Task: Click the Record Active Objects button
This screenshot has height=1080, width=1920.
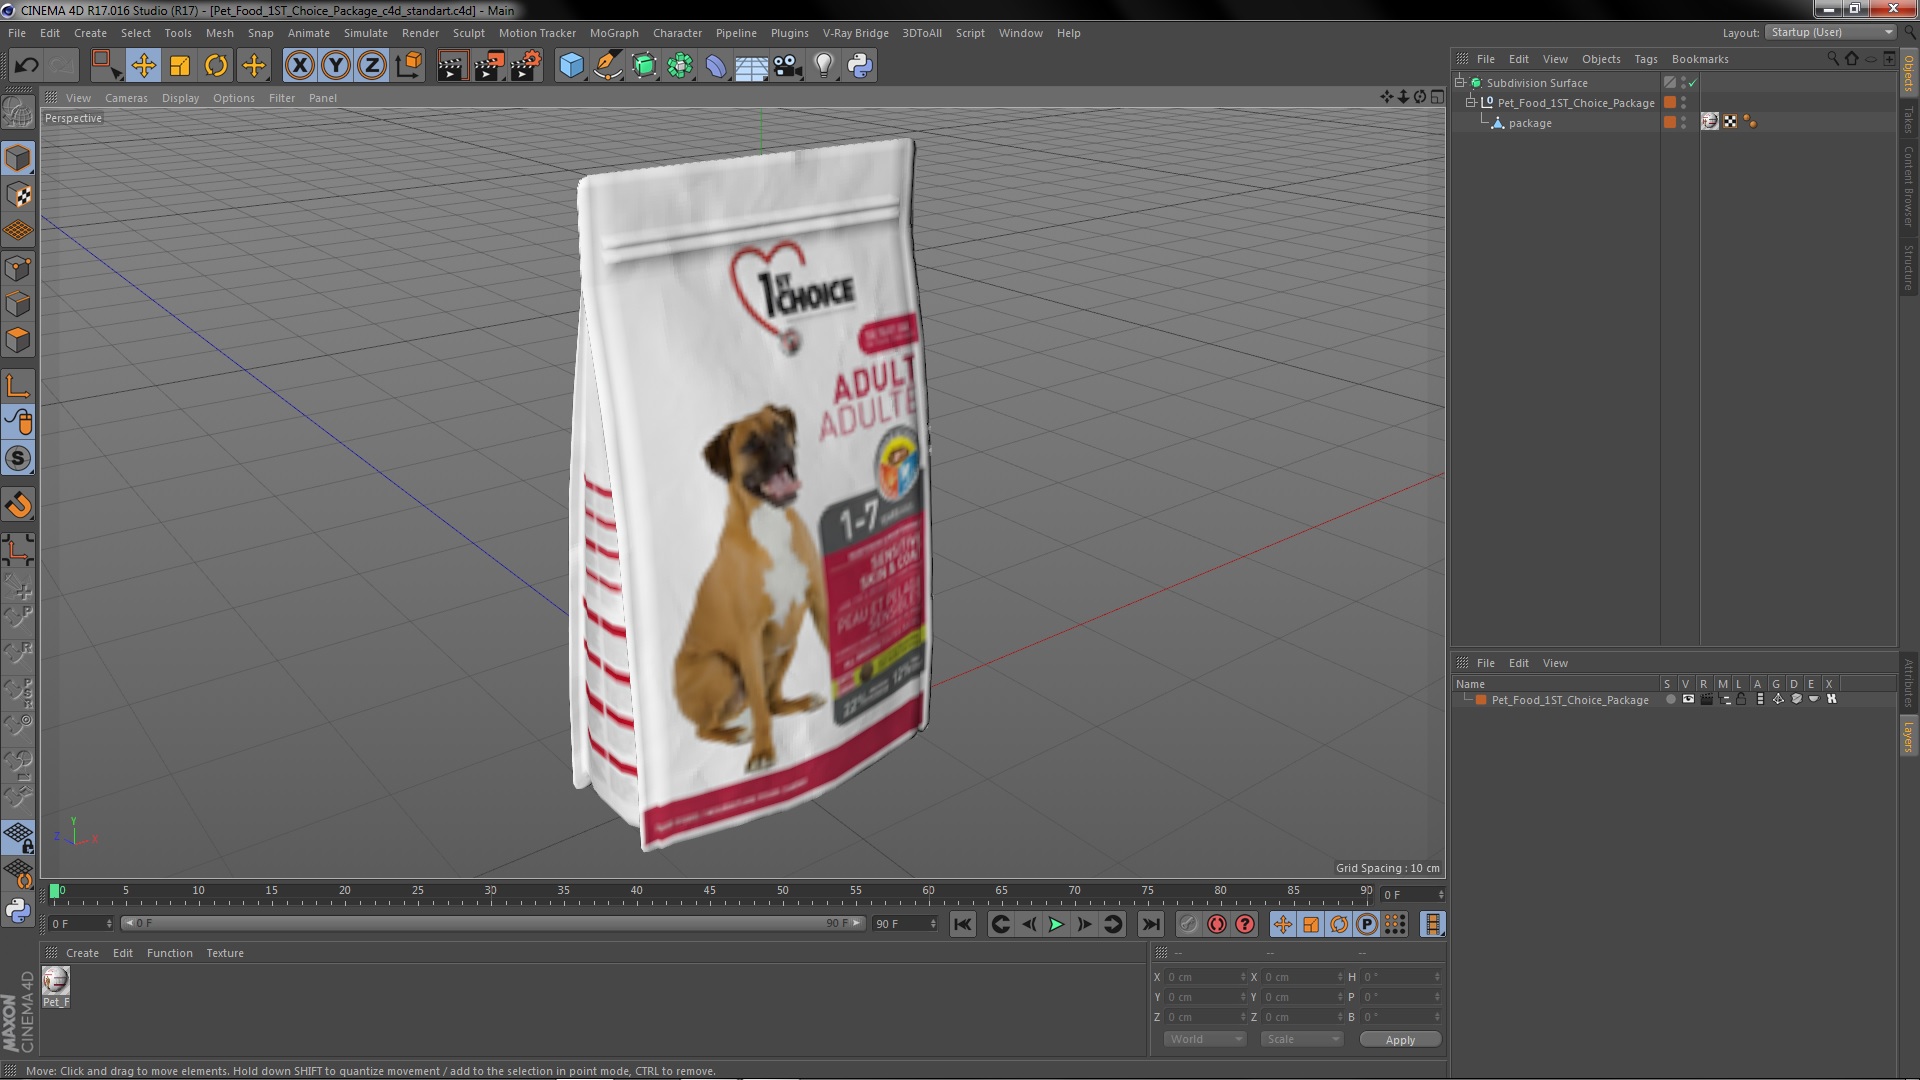Action: point(1188,925)
